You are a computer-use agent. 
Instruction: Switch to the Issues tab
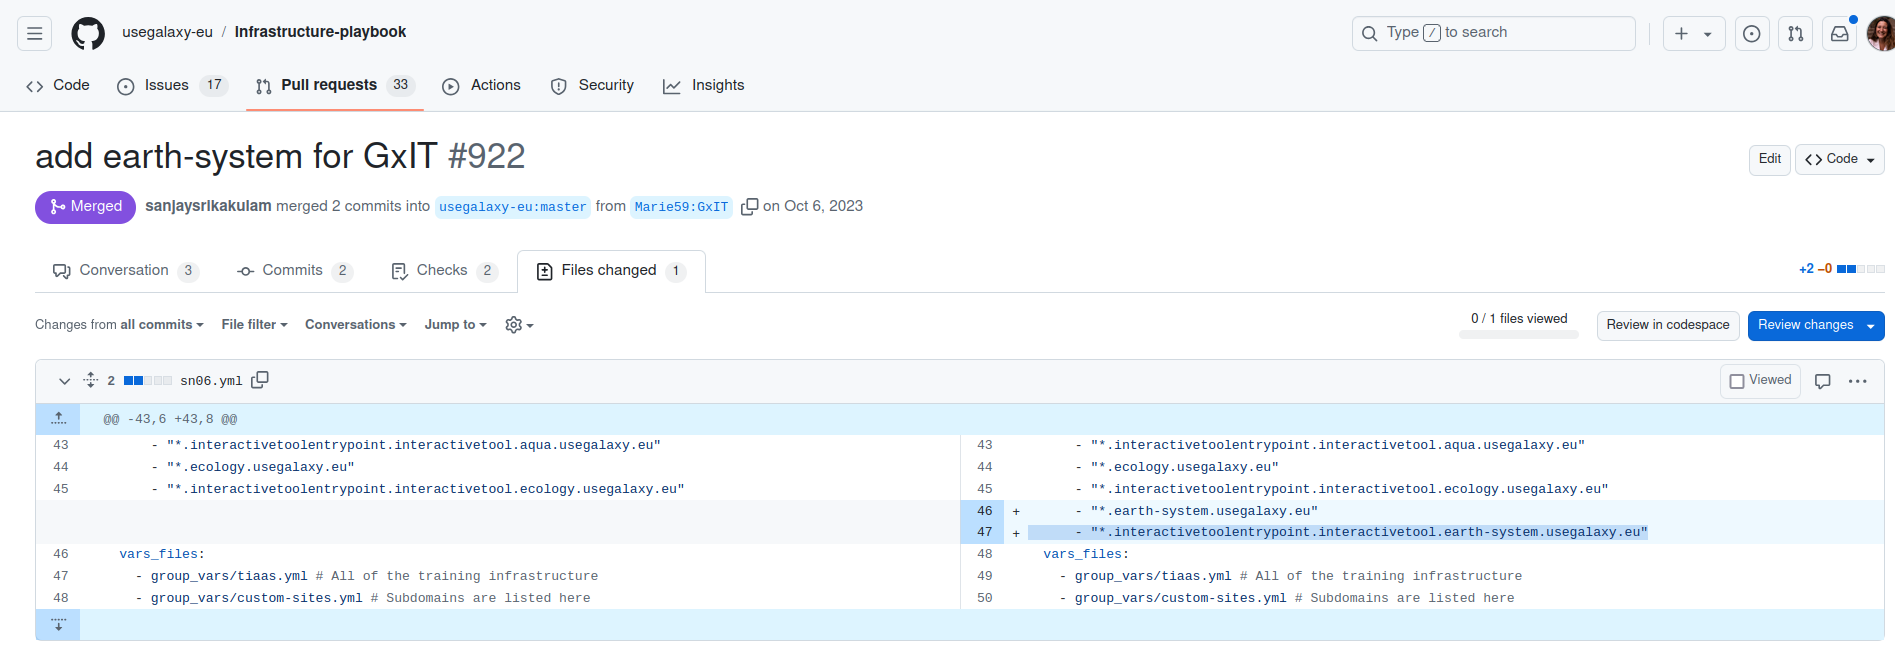pos(172,86)
